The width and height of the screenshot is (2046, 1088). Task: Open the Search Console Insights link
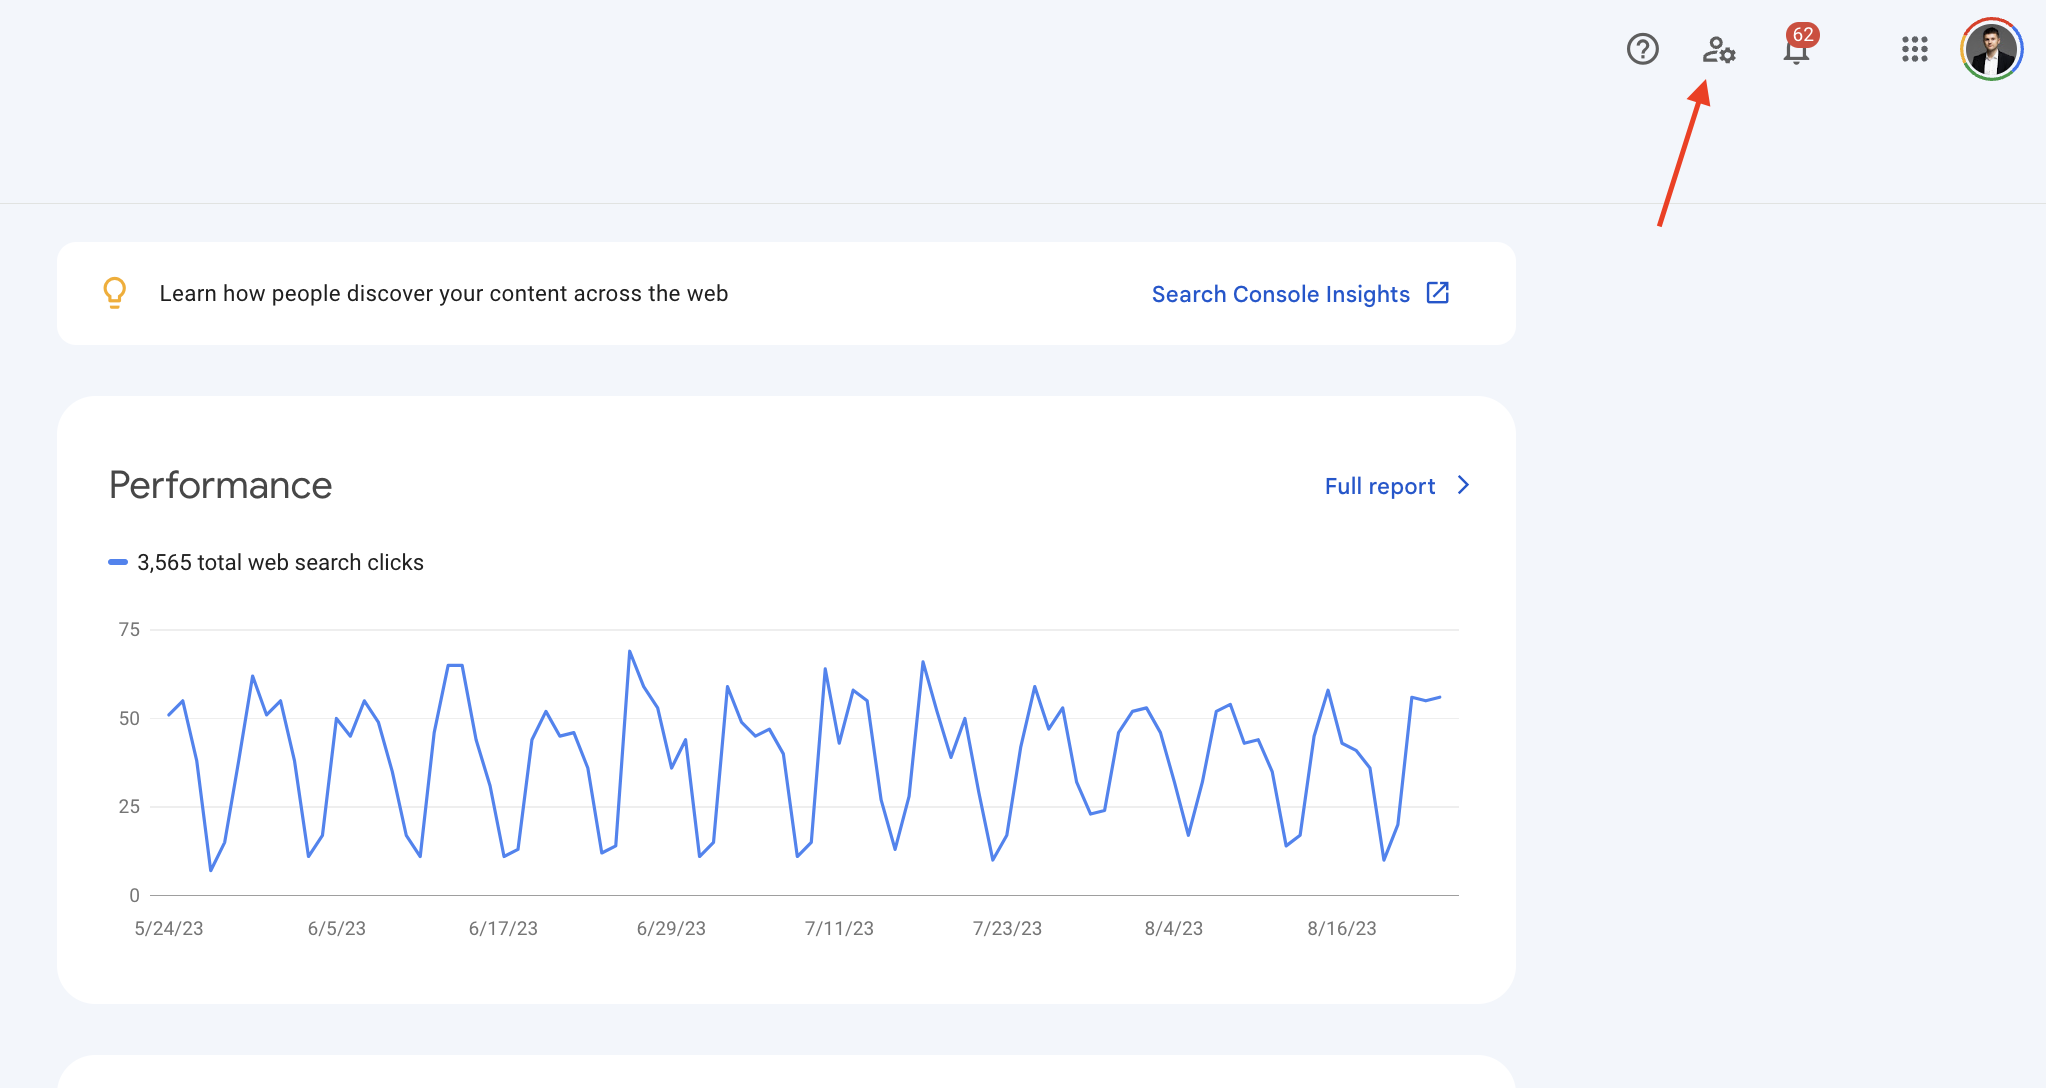[1280, 294]
